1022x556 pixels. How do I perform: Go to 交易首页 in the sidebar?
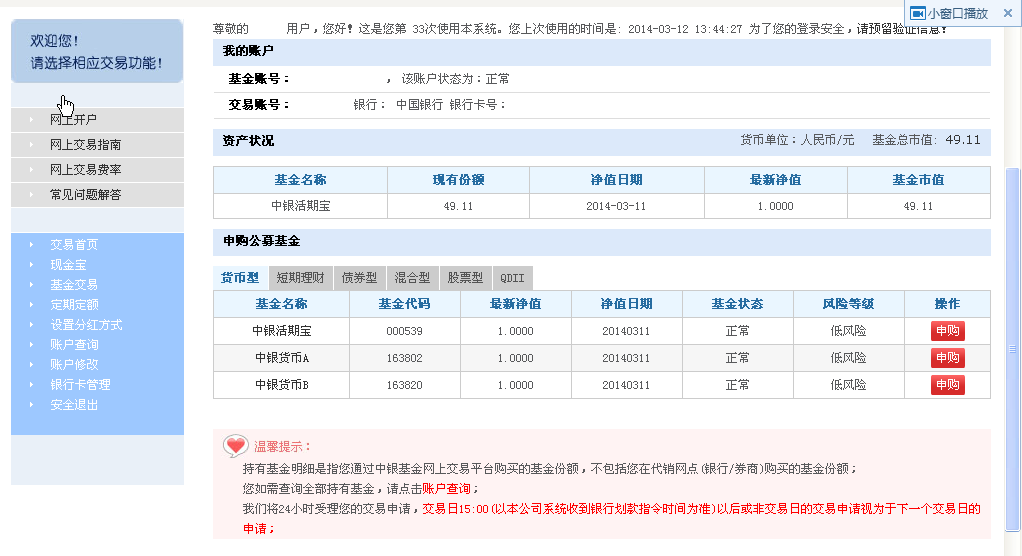[x=74, y=245]
